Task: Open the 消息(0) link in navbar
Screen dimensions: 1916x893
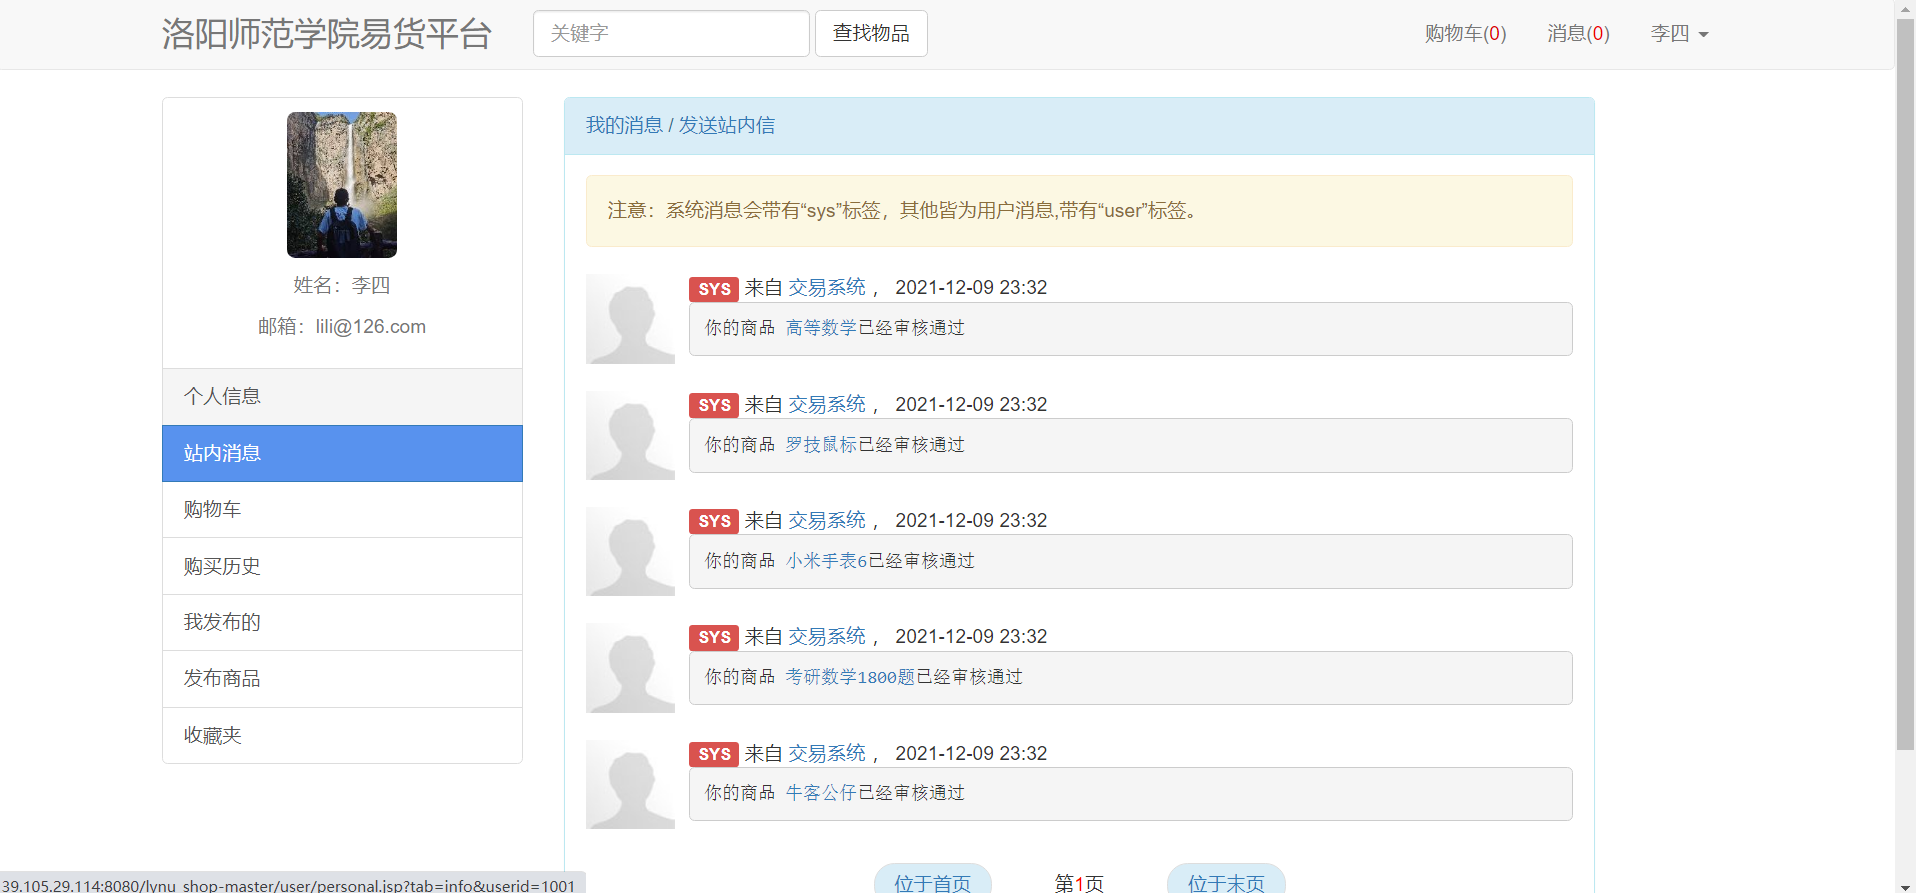Action: [x=1578, y=34]
